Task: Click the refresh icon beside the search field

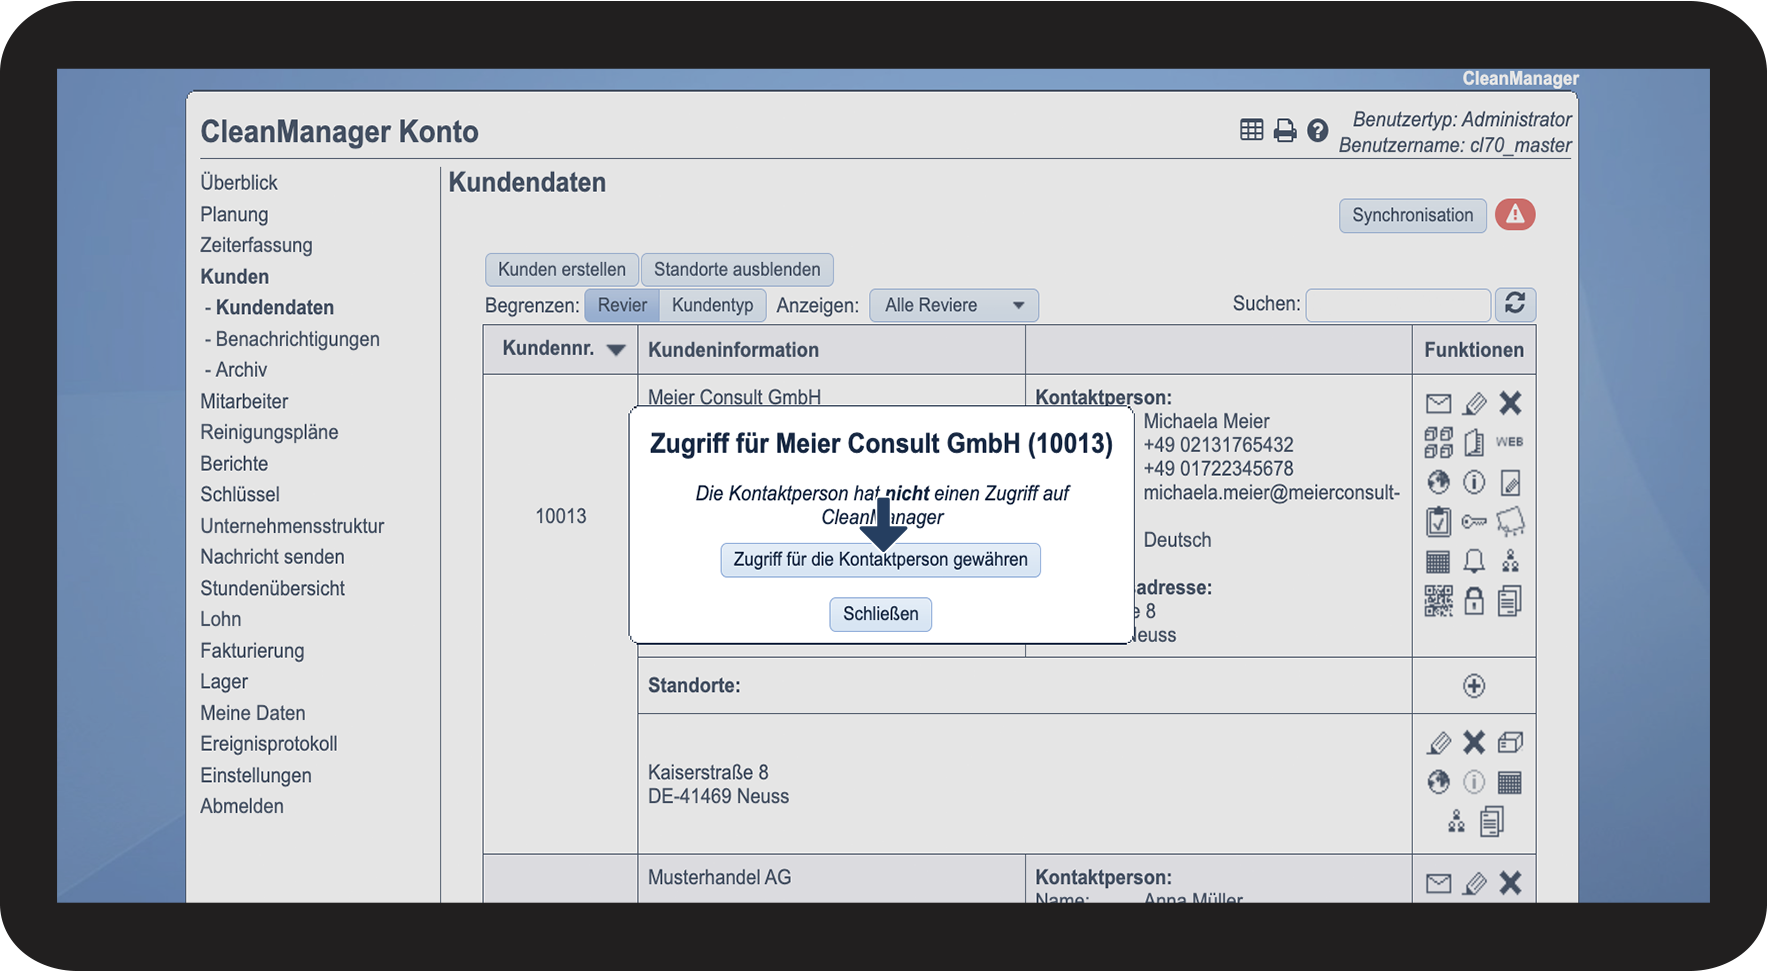Action: [1515, 304]
